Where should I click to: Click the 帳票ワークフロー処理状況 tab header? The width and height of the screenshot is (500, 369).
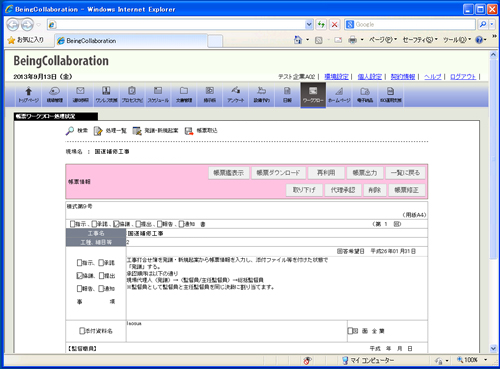coord(56,116)
